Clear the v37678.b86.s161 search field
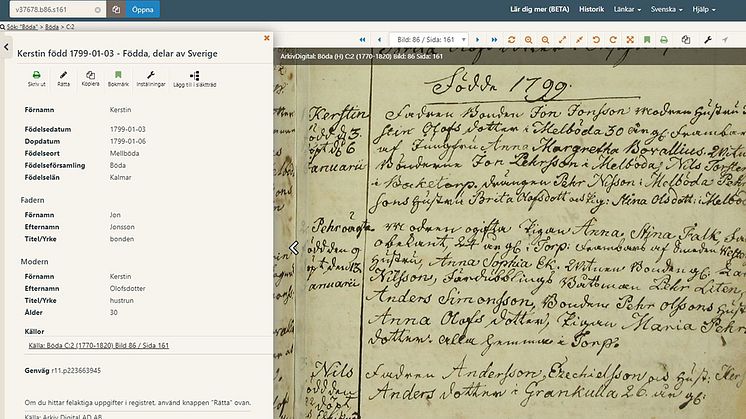 pos(98,10)
